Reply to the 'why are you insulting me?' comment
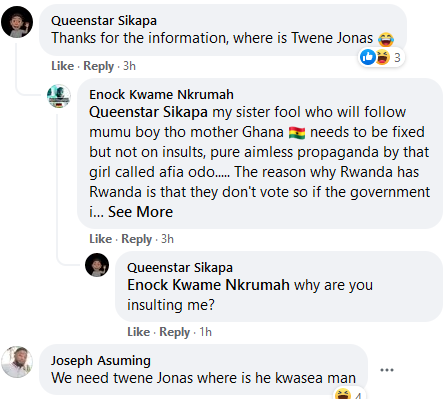The height and width of the screenshot is (399, 444). [175, 332]
